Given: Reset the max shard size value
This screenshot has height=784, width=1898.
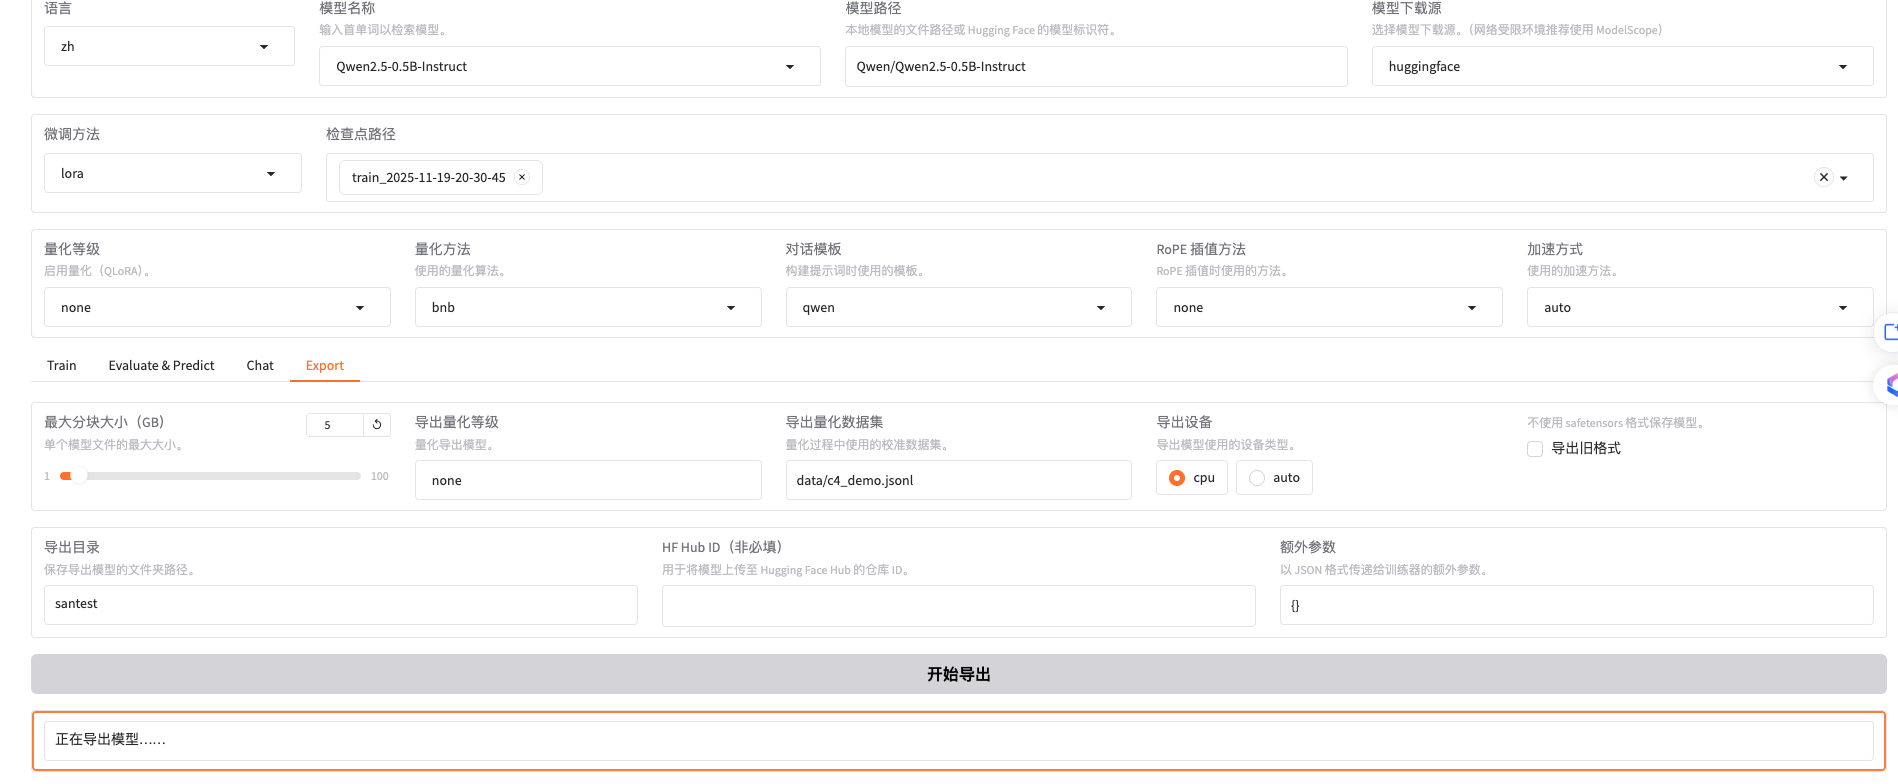Looking at the screenshot, I should click(x=377, y=425).
